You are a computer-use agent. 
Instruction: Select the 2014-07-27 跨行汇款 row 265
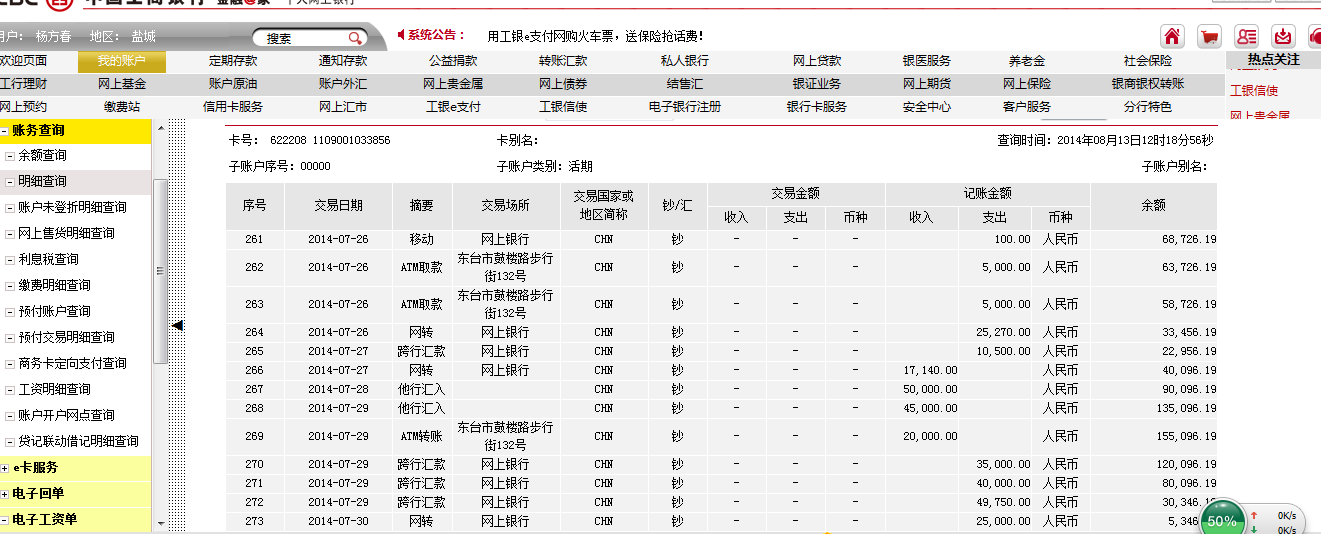[720, 351]
